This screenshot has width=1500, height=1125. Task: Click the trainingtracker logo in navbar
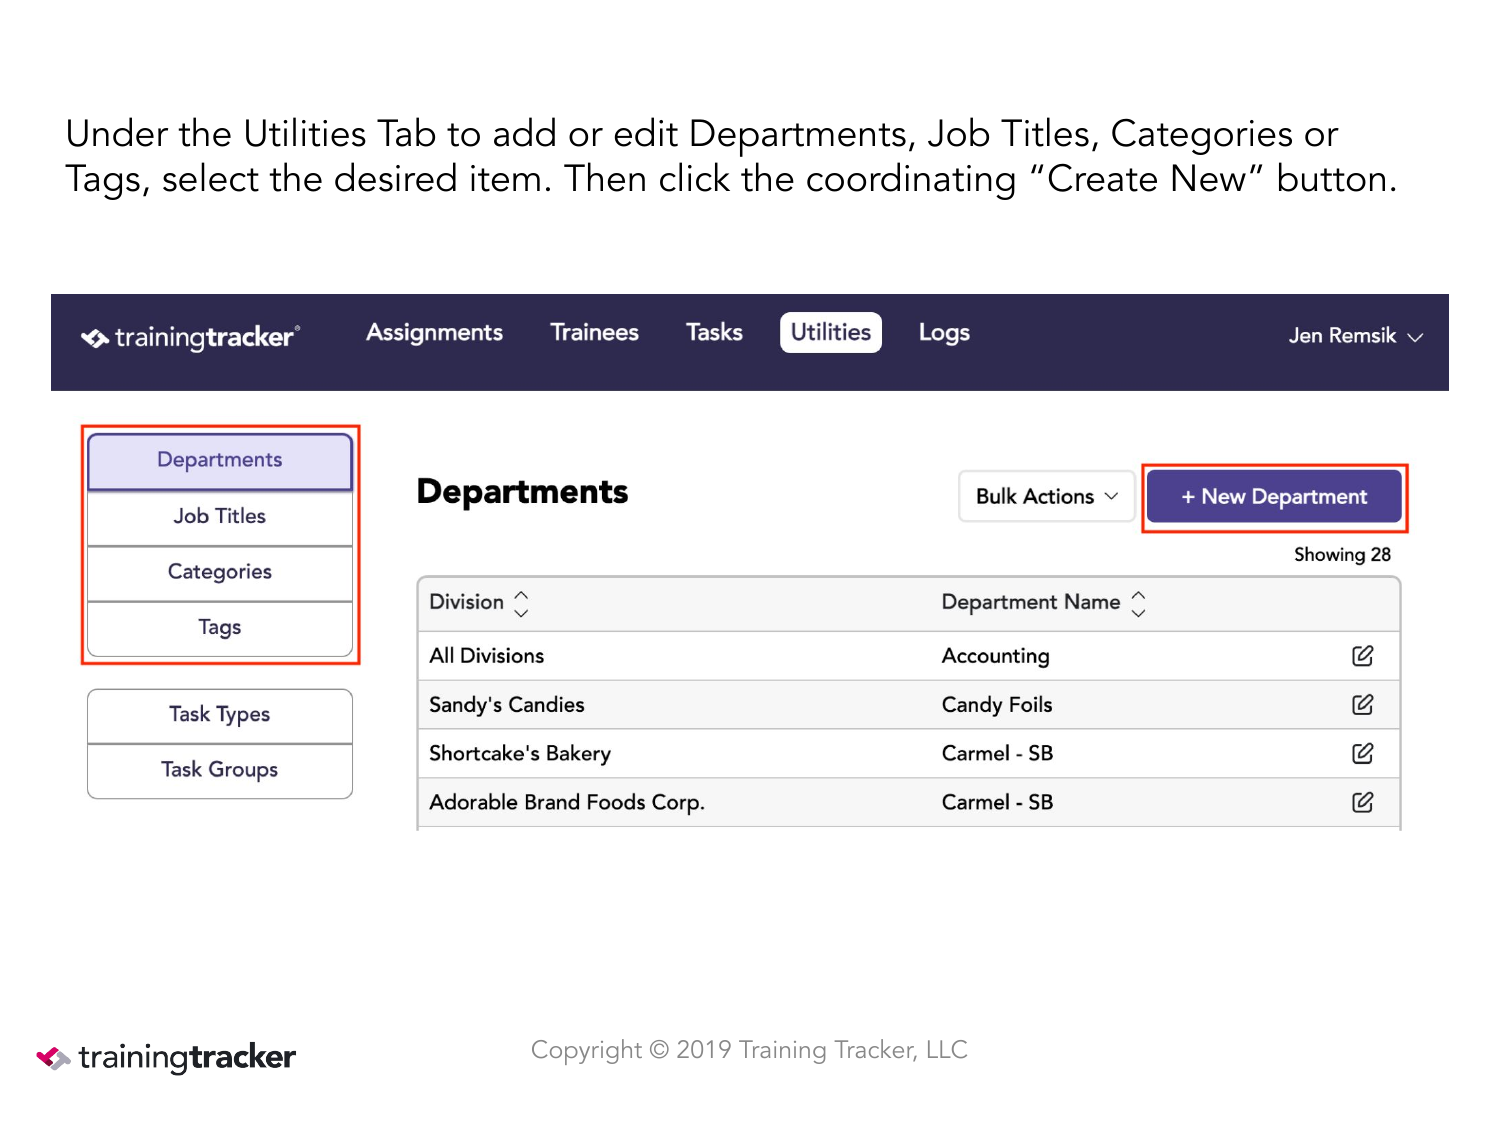(x=190, y=338)
